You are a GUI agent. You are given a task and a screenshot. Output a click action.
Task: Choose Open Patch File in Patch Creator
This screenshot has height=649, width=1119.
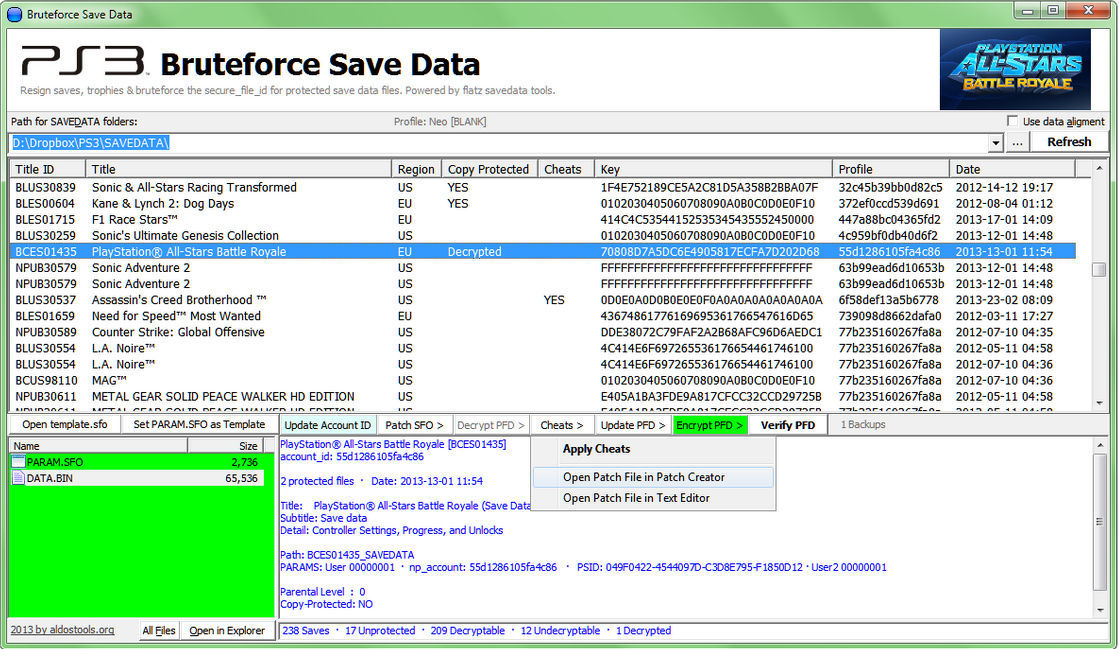(x=643, y=477)
